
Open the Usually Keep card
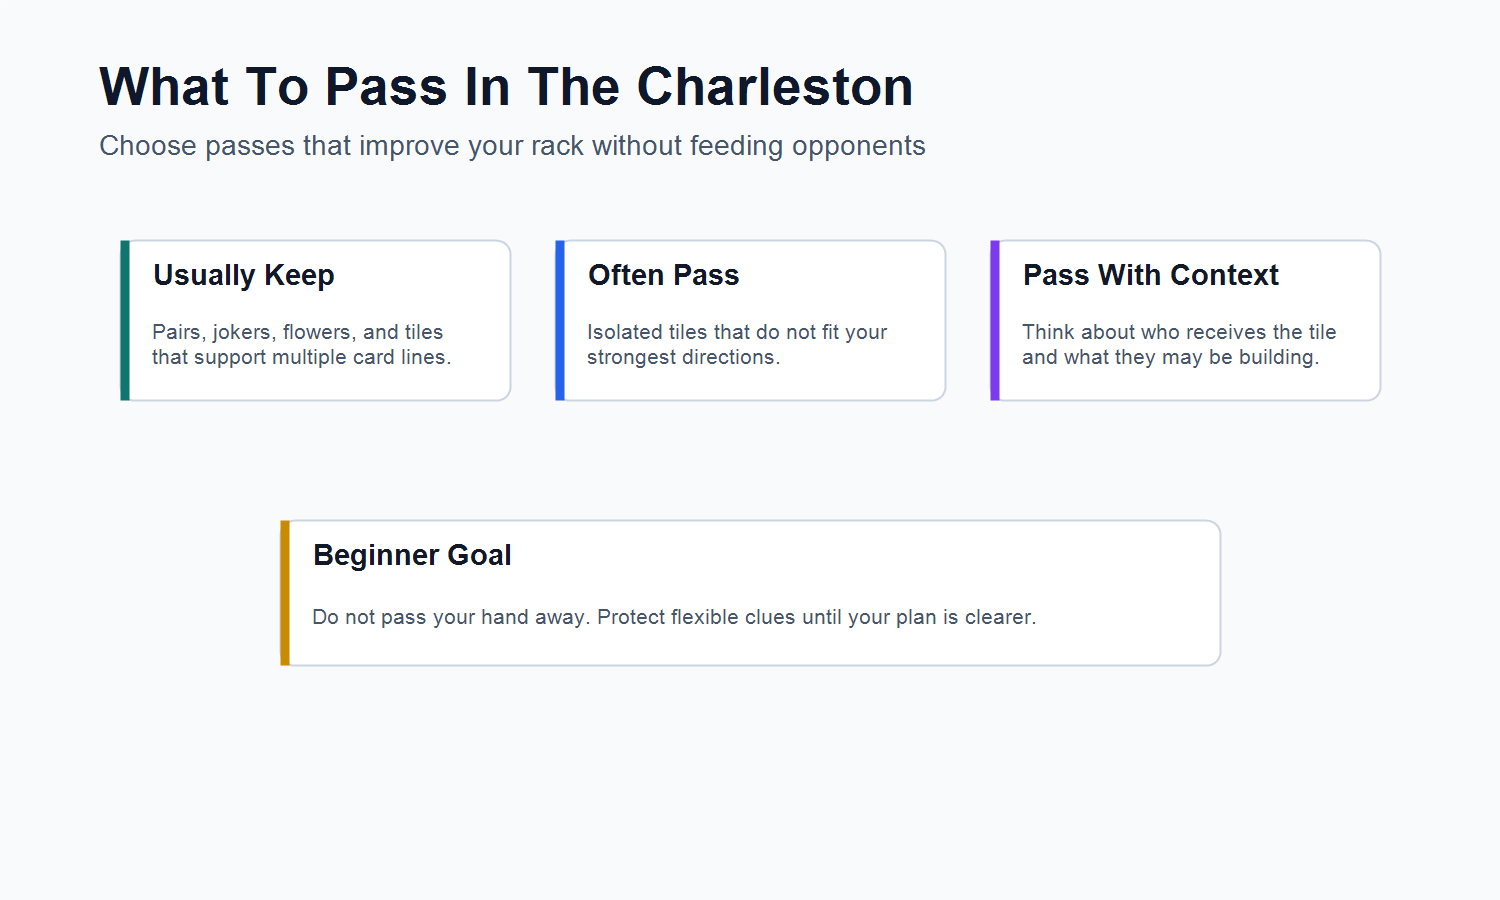[x=316, y=320]
